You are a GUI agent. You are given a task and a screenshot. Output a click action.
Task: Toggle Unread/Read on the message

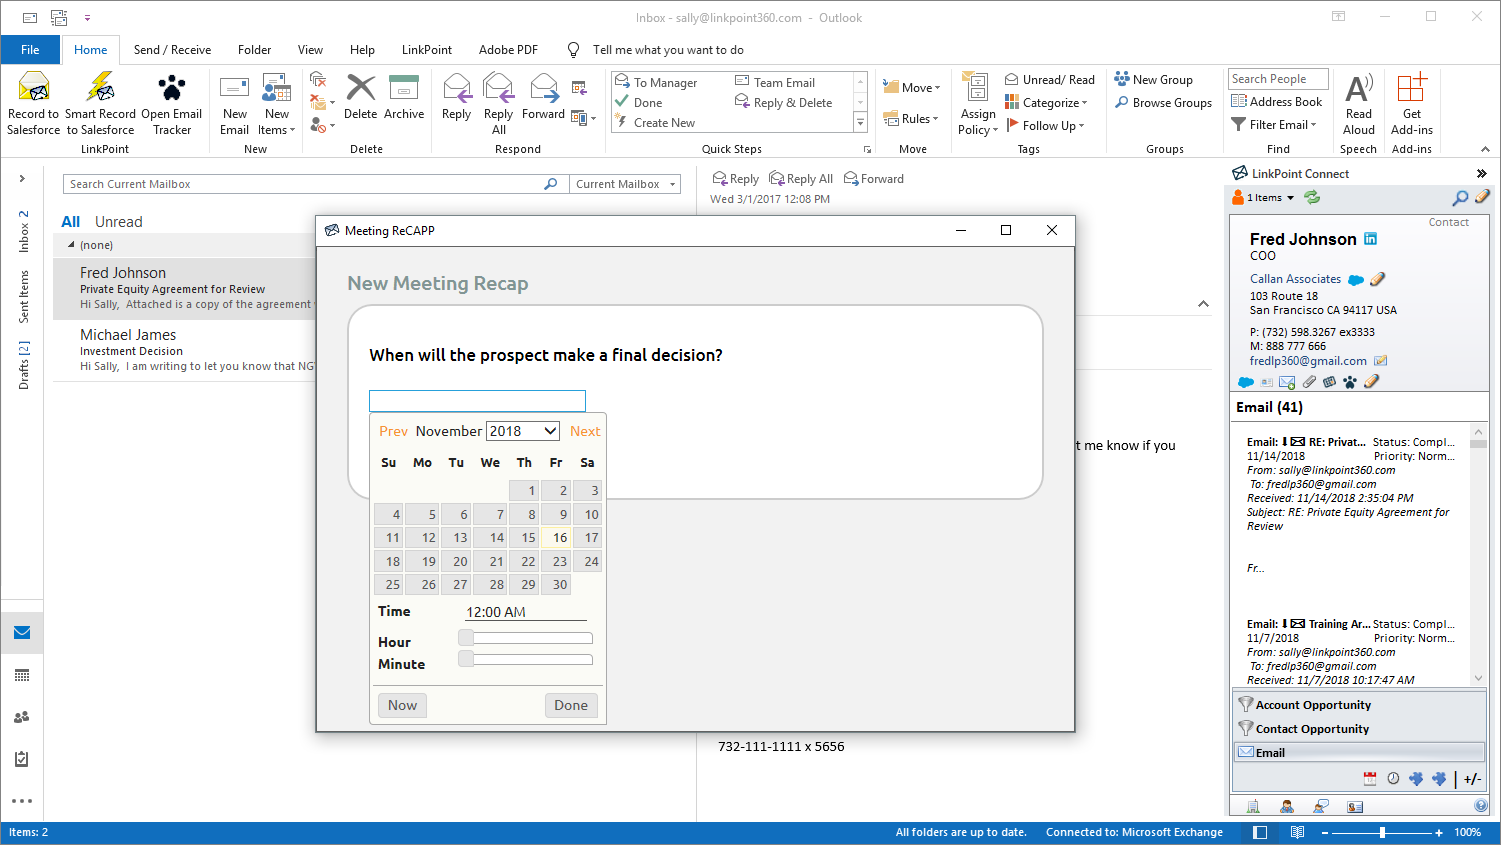pos(1050,80)
